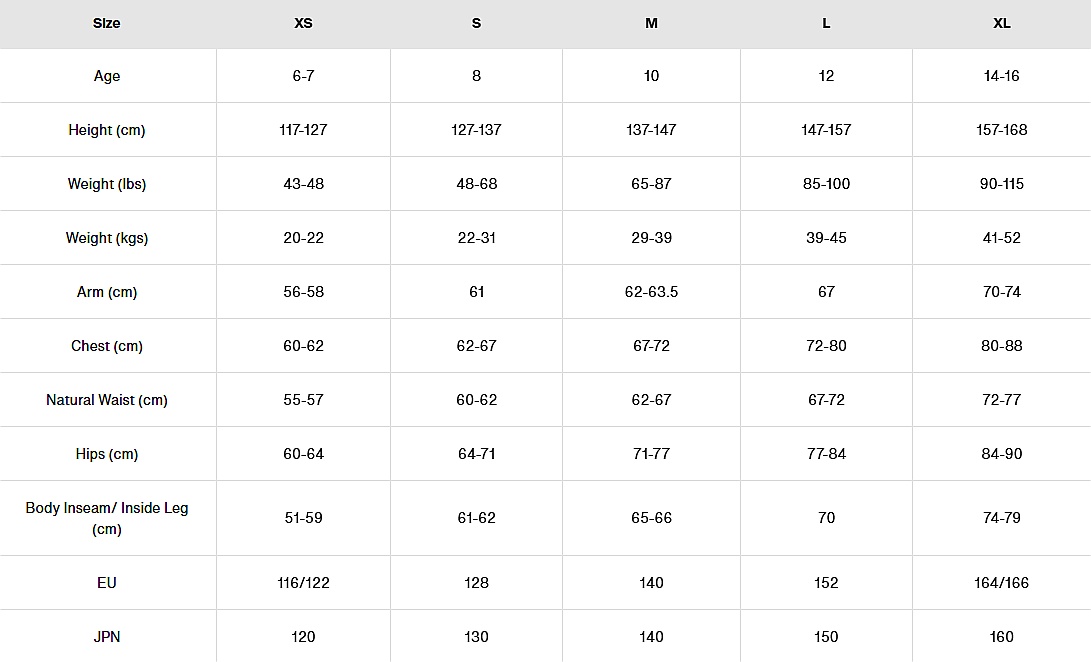Select the 62-63.5 arm length cell
The height and width of the screenshot is (662, 1091).
pos(651,292)
